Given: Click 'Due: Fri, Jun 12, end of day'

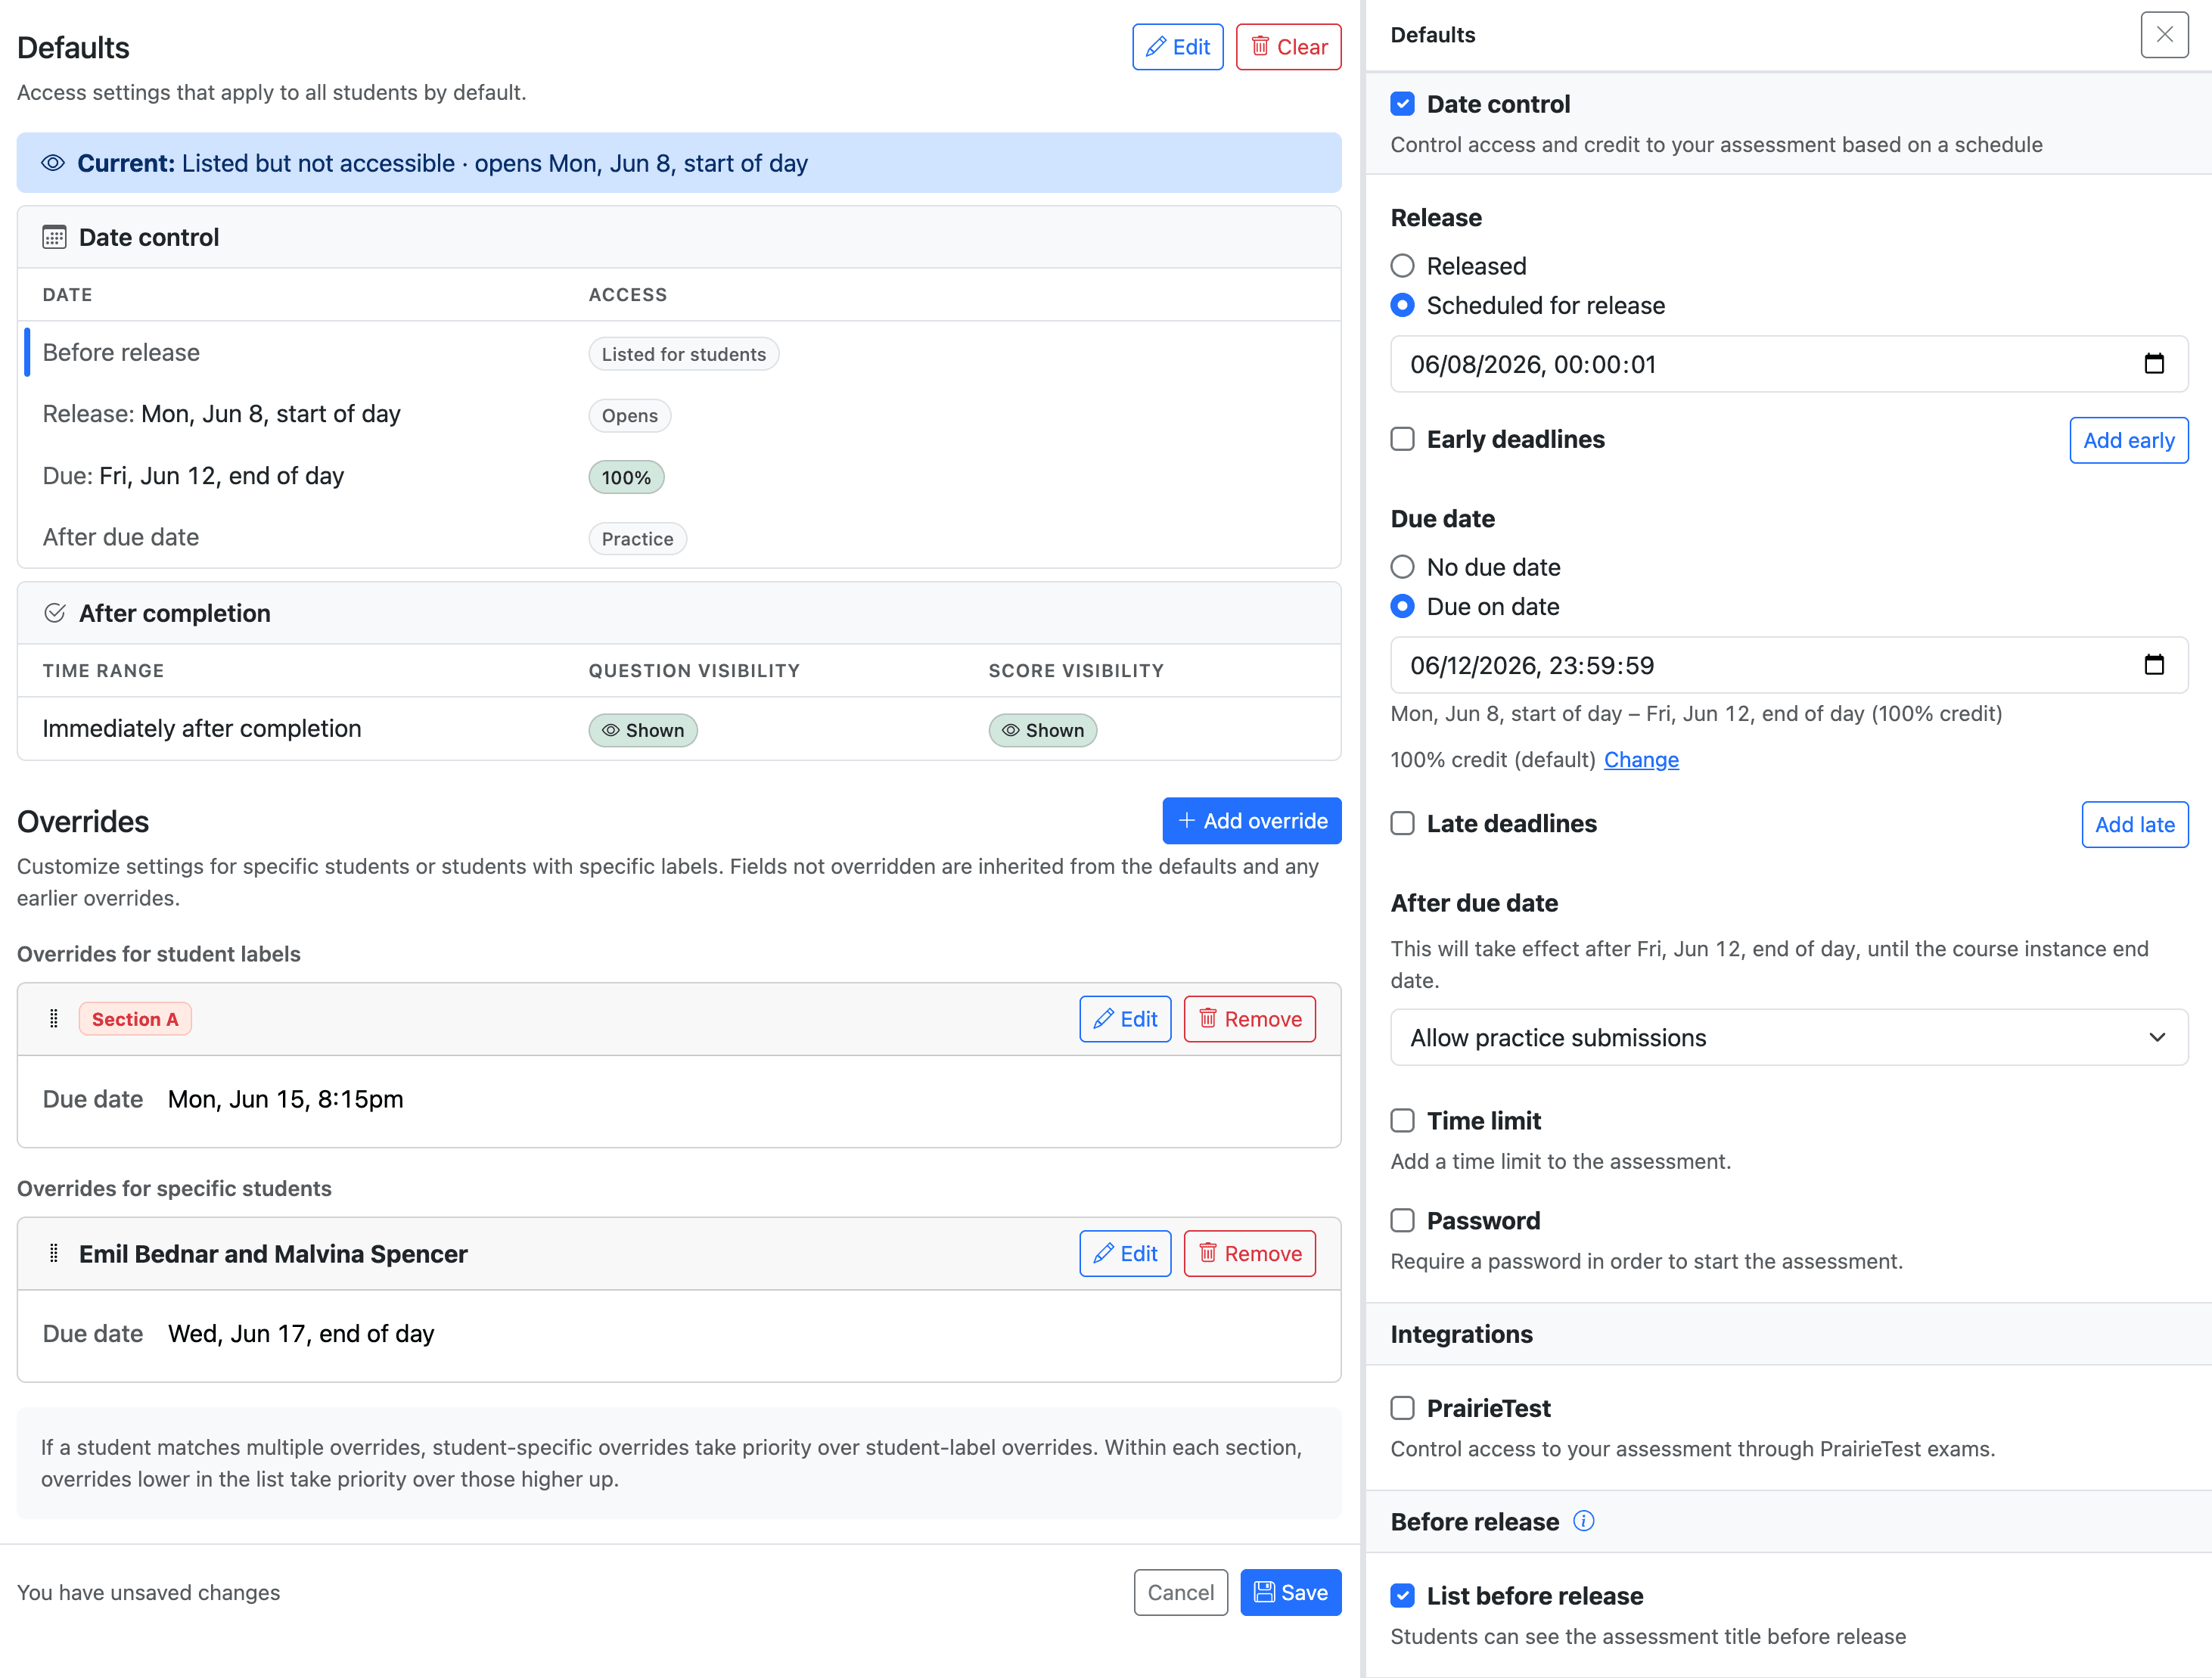Looking at the screenshot, I should click(x=193, y=476).
